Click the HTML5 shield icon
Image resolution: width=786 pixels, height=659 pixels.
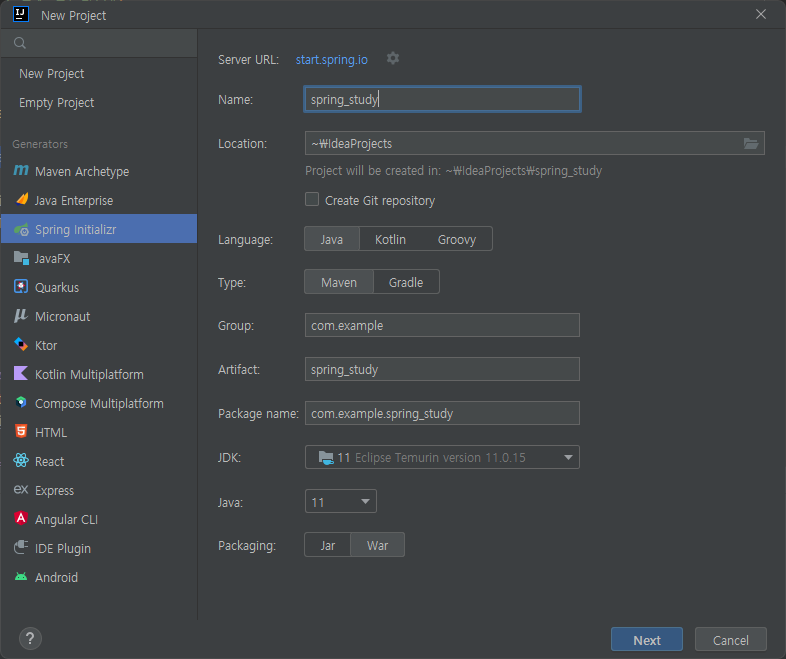tap(21, 431)
